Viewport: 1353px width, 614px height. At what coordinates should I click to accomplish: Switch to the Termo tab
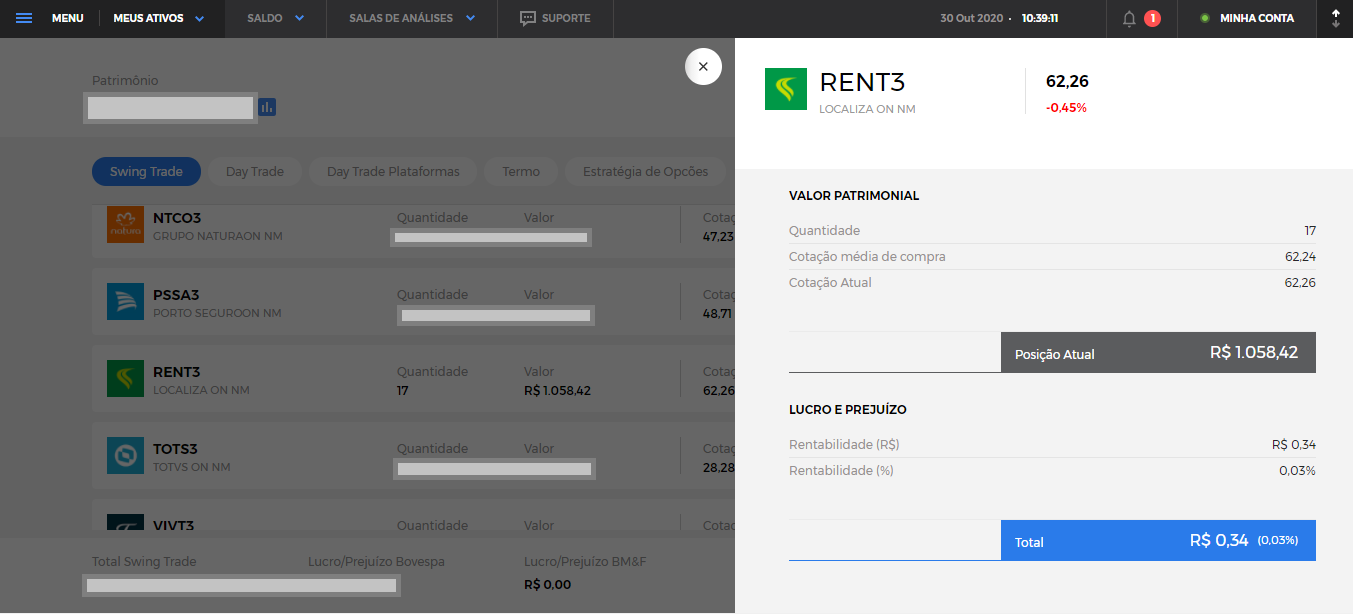tap(520, 172)
